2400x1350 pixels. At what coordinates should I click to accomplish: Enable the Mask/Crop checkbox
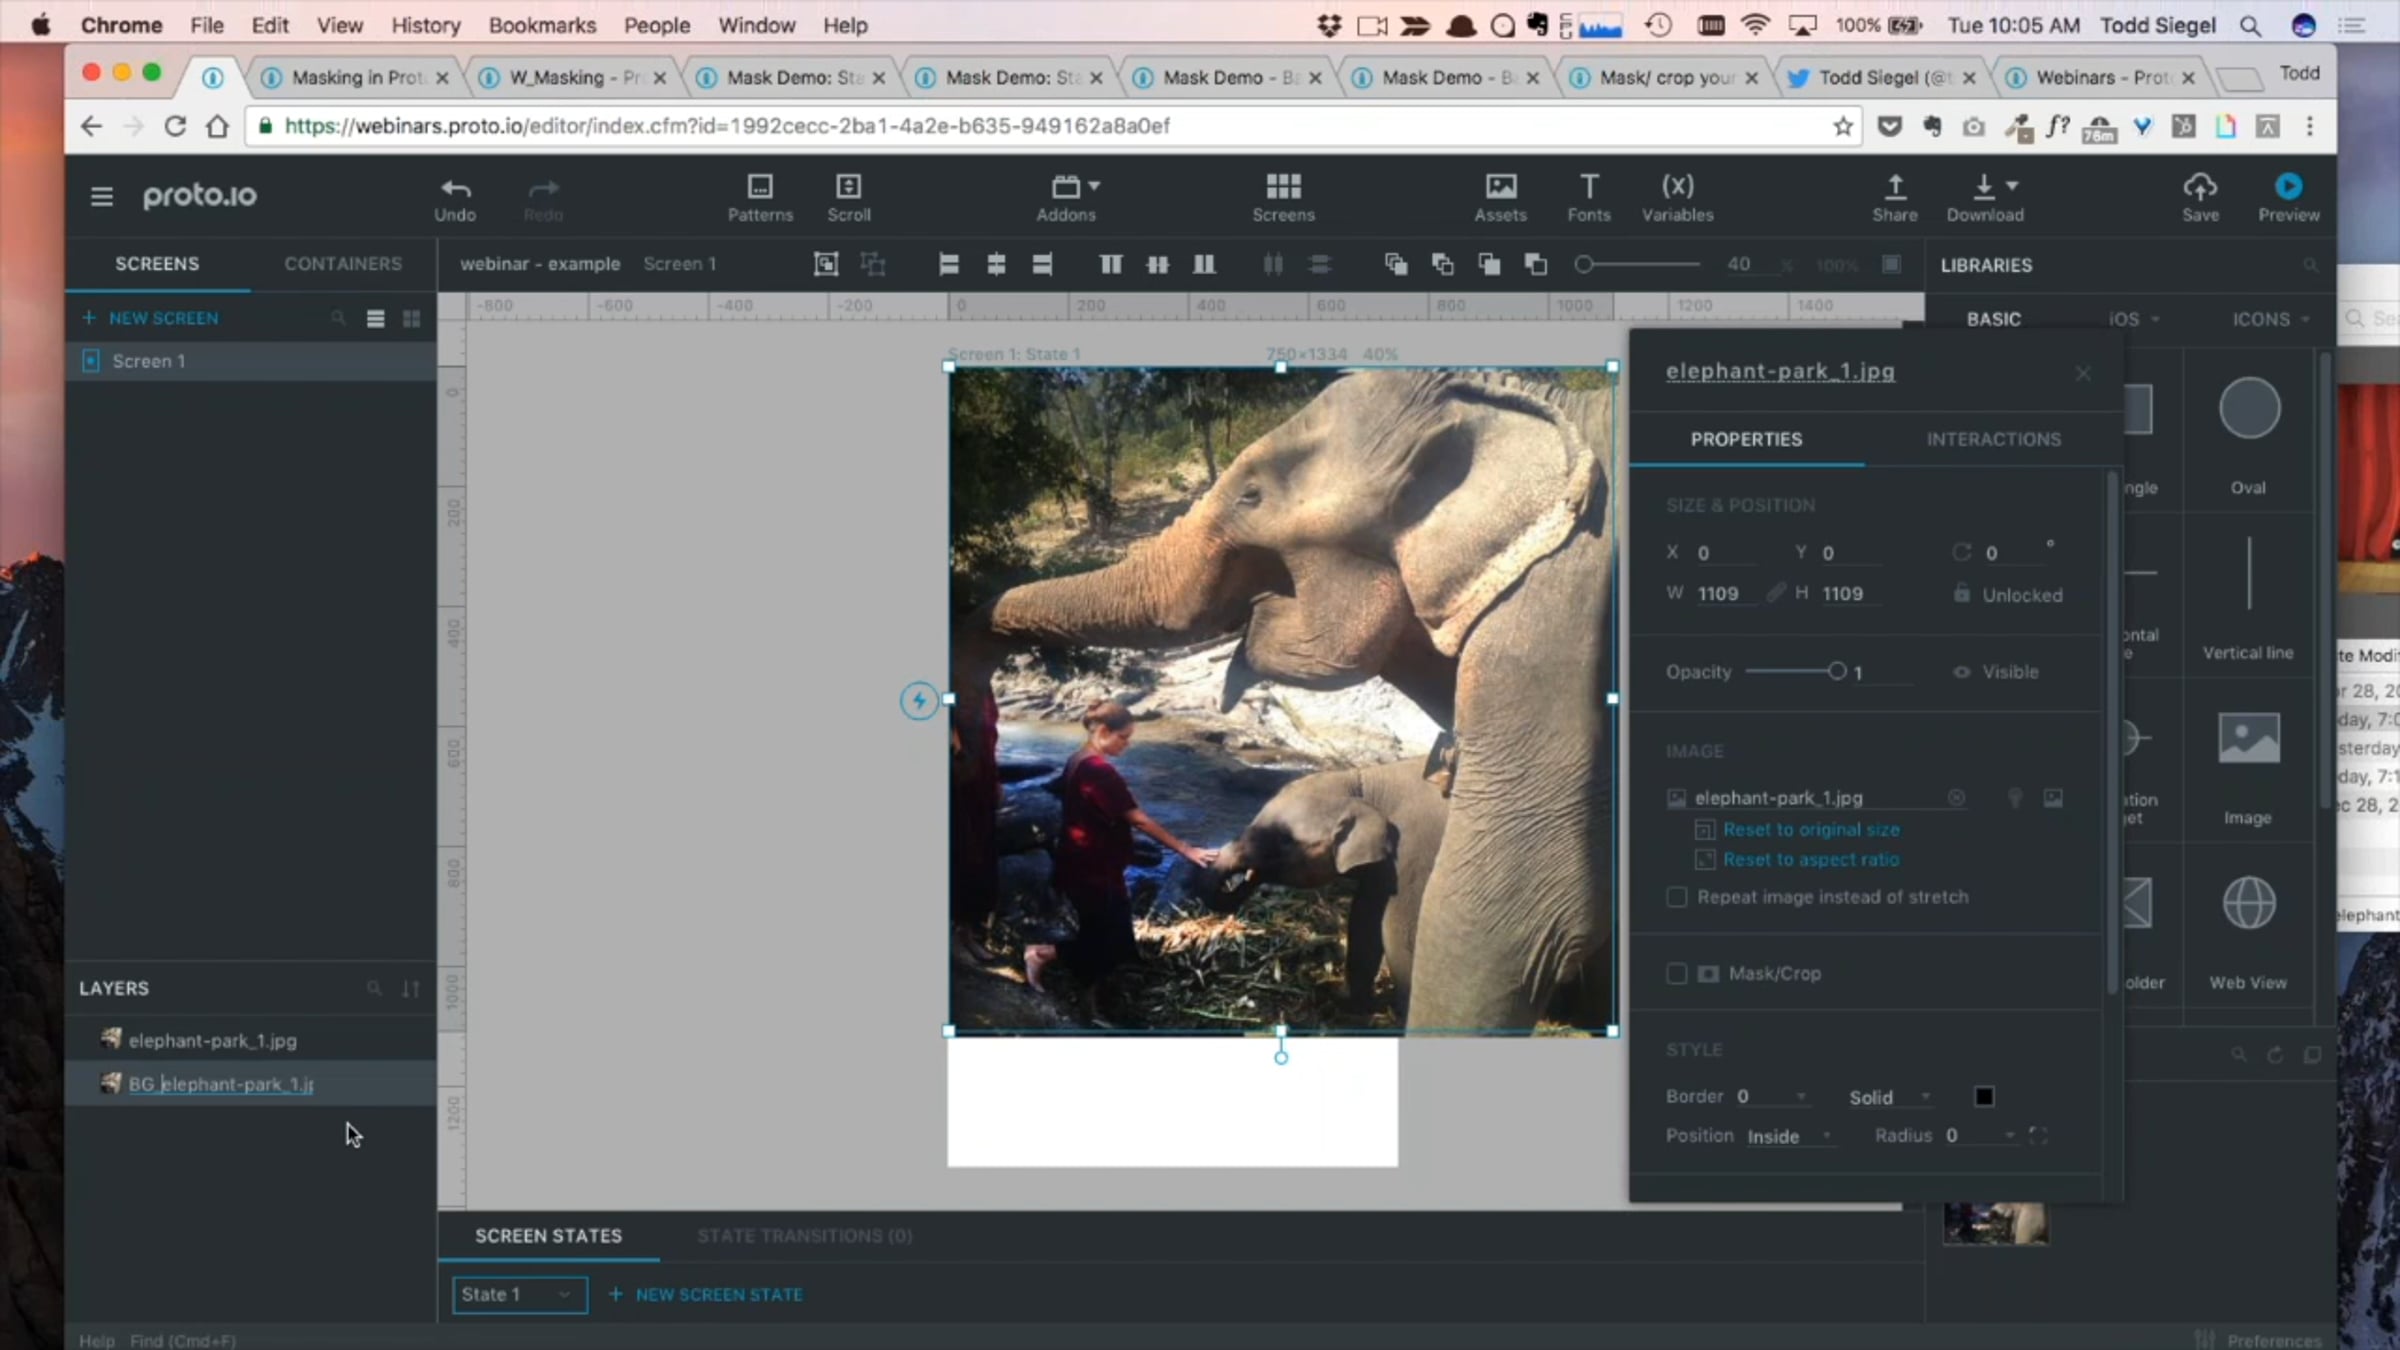coord(1677,973)
